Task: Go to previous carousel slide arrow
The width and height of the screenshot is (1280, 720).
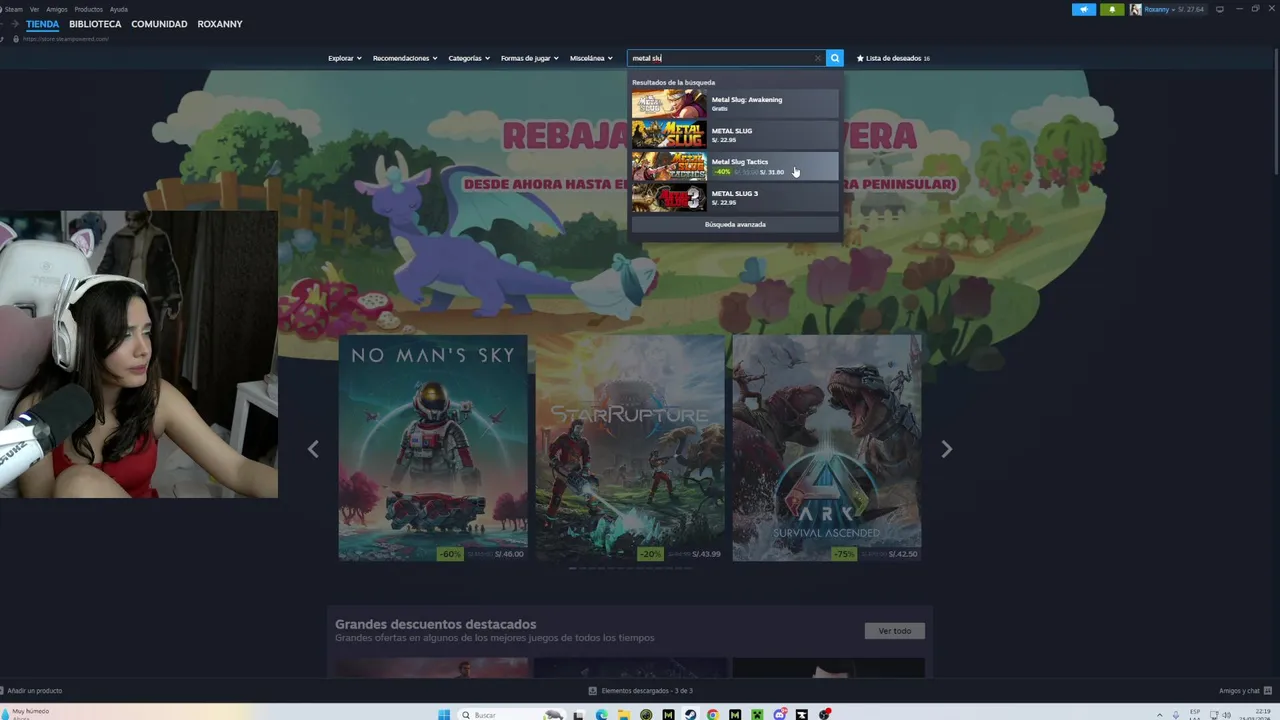Action: (313, 449)
